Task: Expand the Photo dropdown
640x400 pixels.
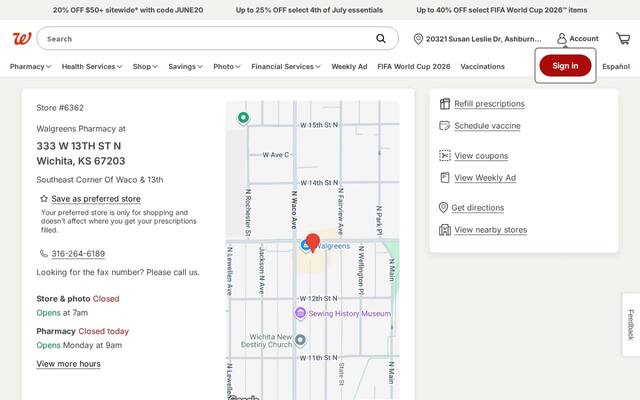Action: pos(227,67)
